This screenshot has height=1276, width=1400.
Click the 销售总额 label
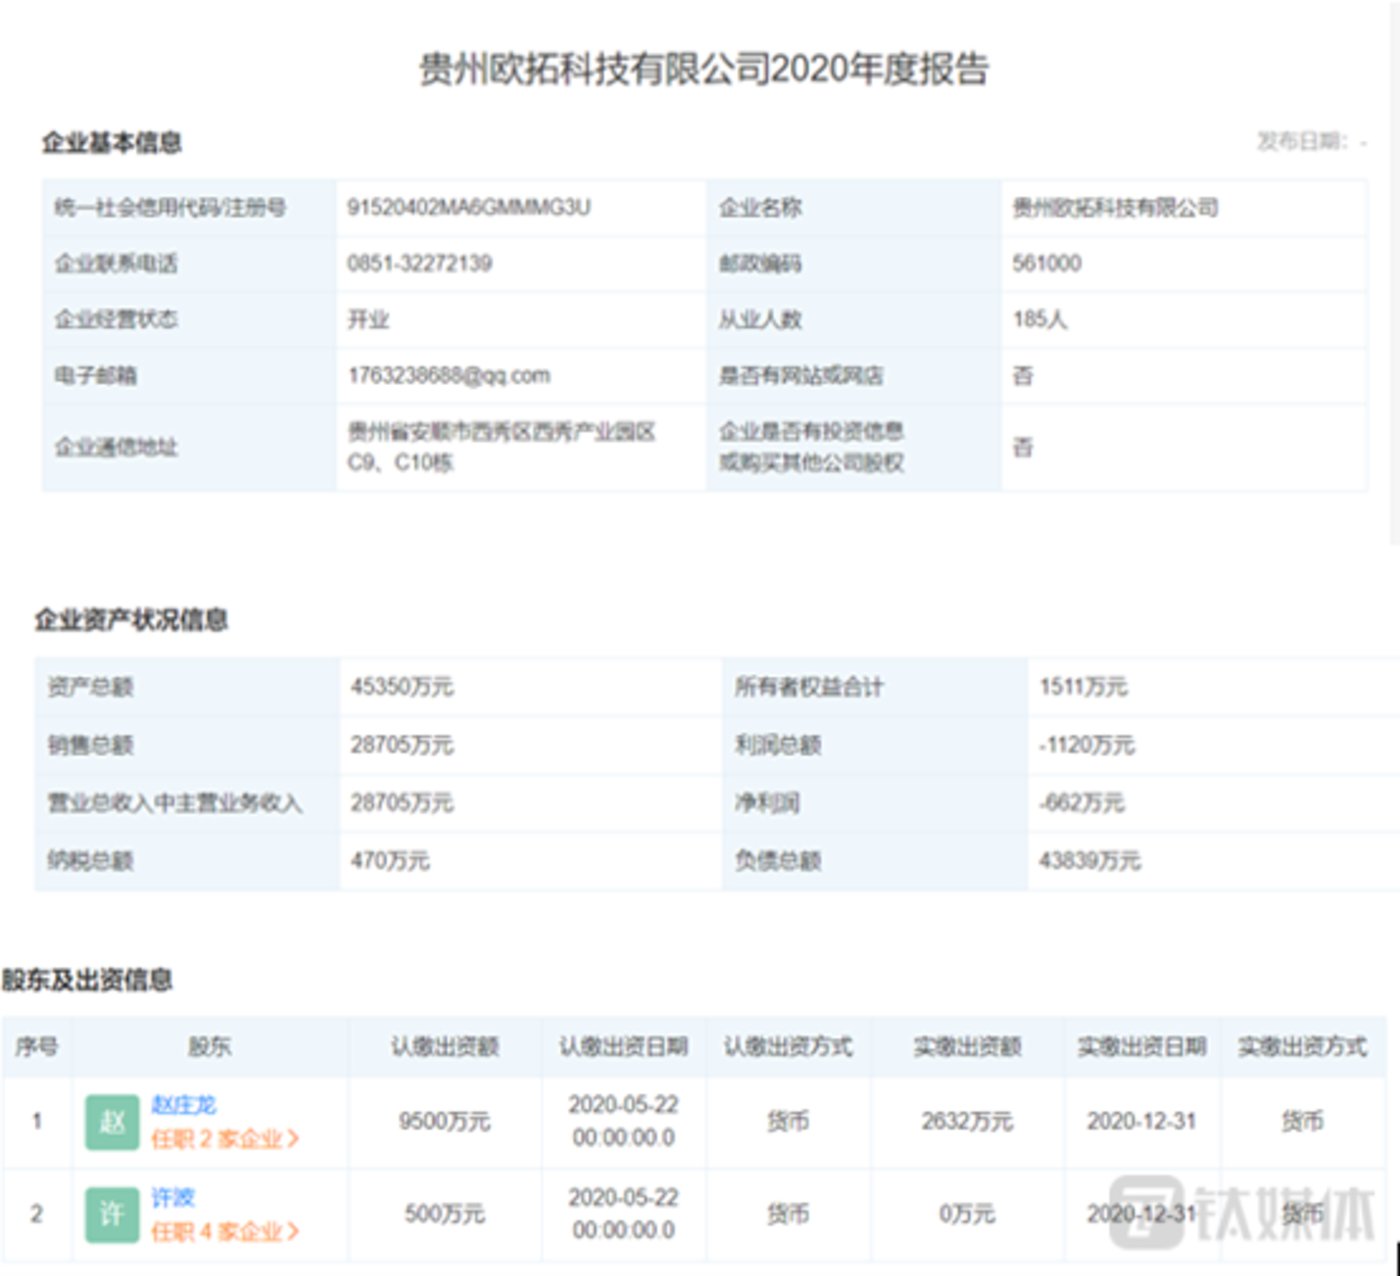point(90,745)
